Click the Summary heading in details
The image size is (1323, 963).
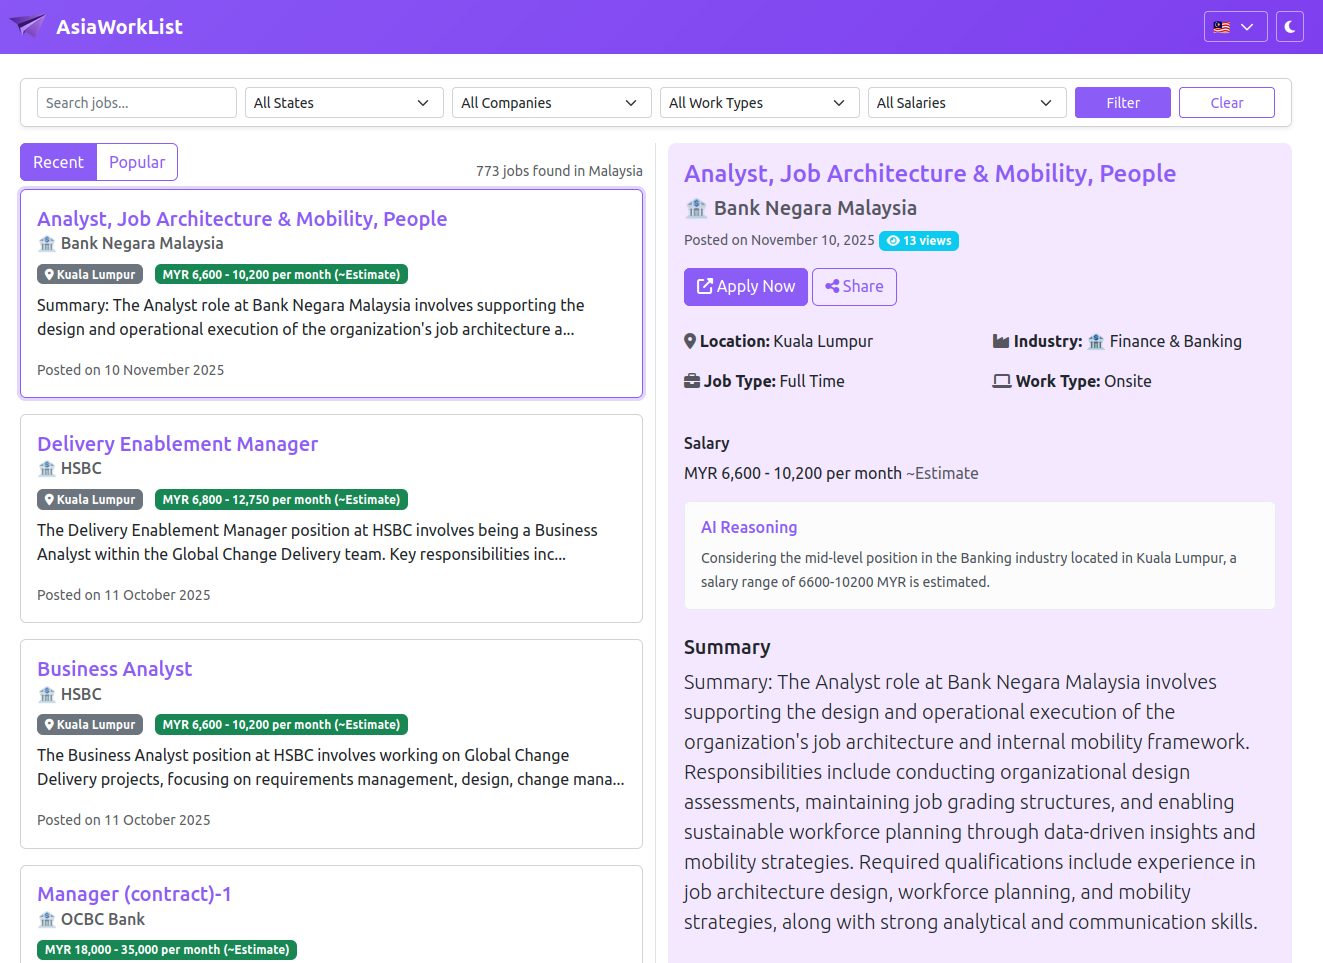[727, 647]
